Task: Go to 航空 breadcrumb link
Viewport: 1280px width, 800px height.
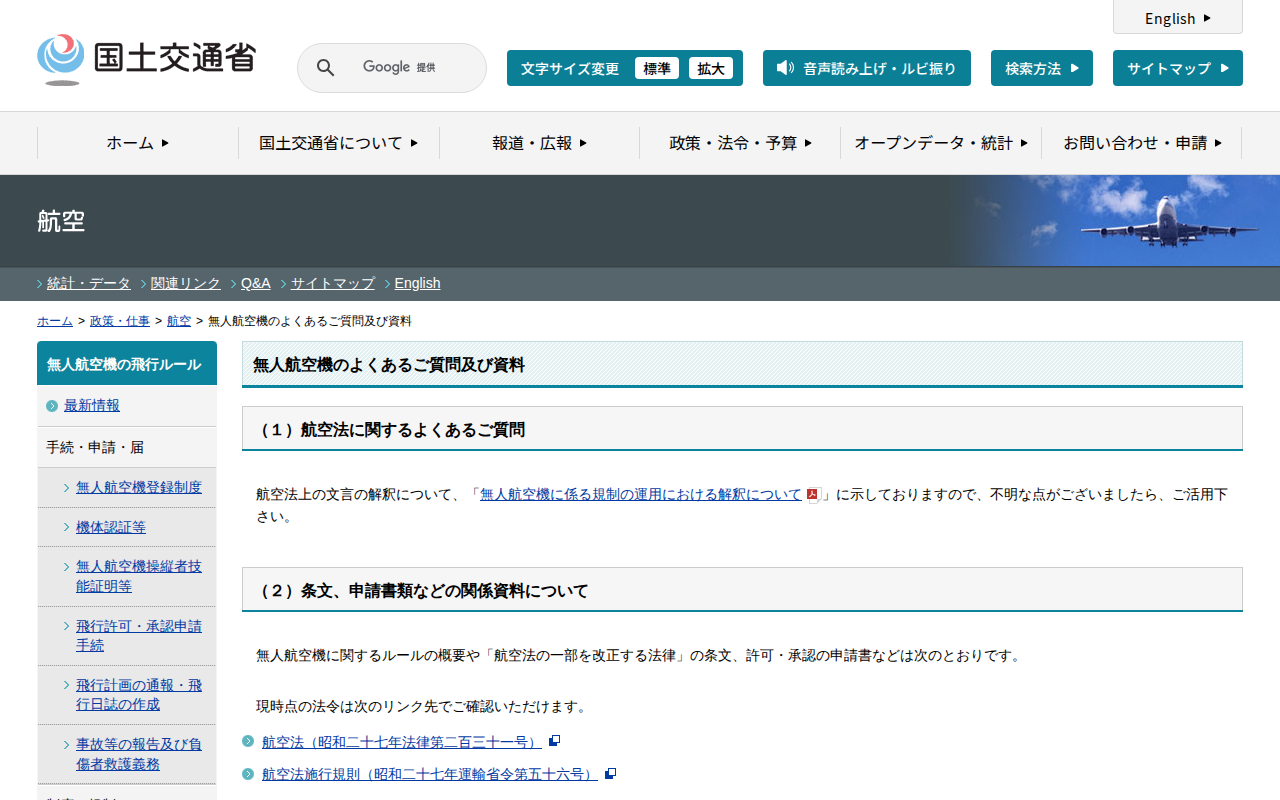Action: click(x=179, y=321)
